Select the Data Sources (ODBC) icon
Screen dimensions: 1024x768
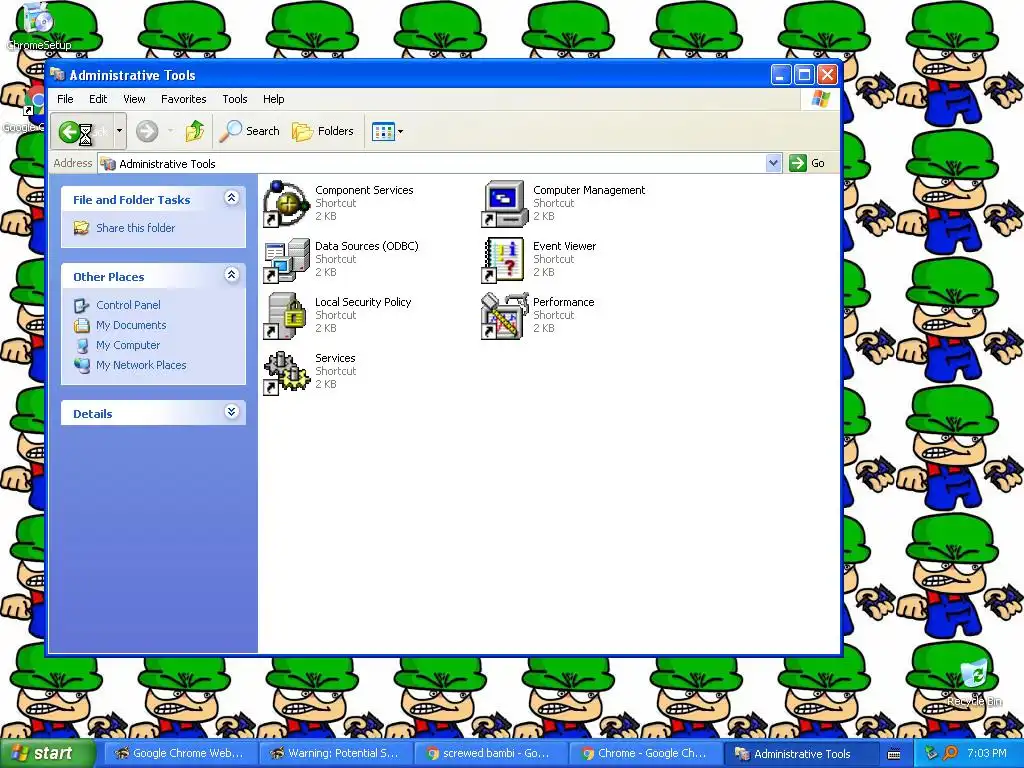pos(286,260)
